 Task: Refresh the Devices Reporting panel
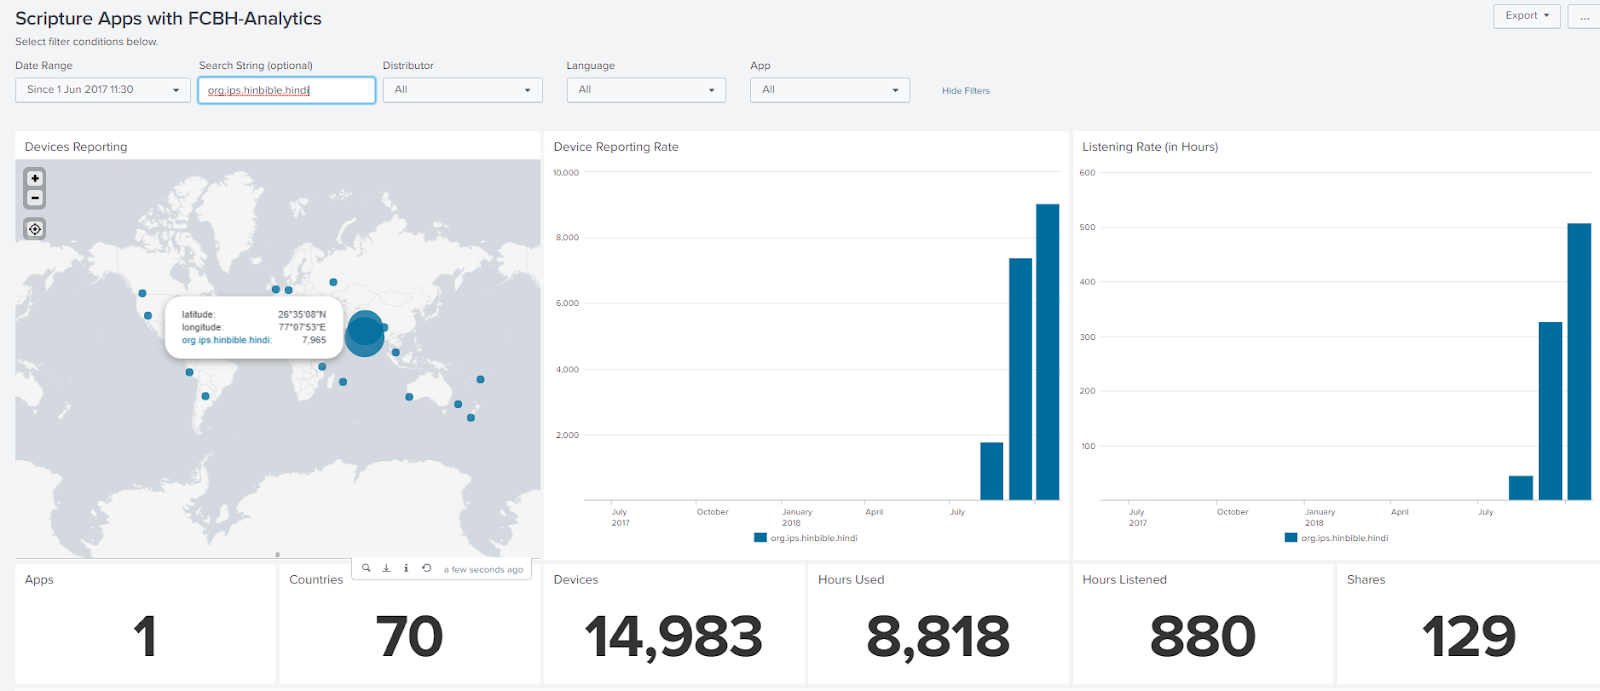pos(426,568)
